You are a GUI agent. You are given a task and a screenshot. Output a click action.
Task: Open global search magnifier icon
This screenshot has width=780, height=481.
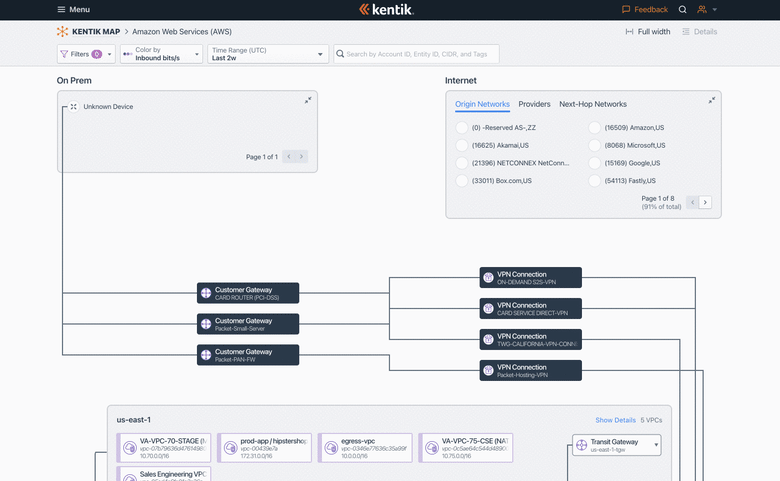pos(682,9)
